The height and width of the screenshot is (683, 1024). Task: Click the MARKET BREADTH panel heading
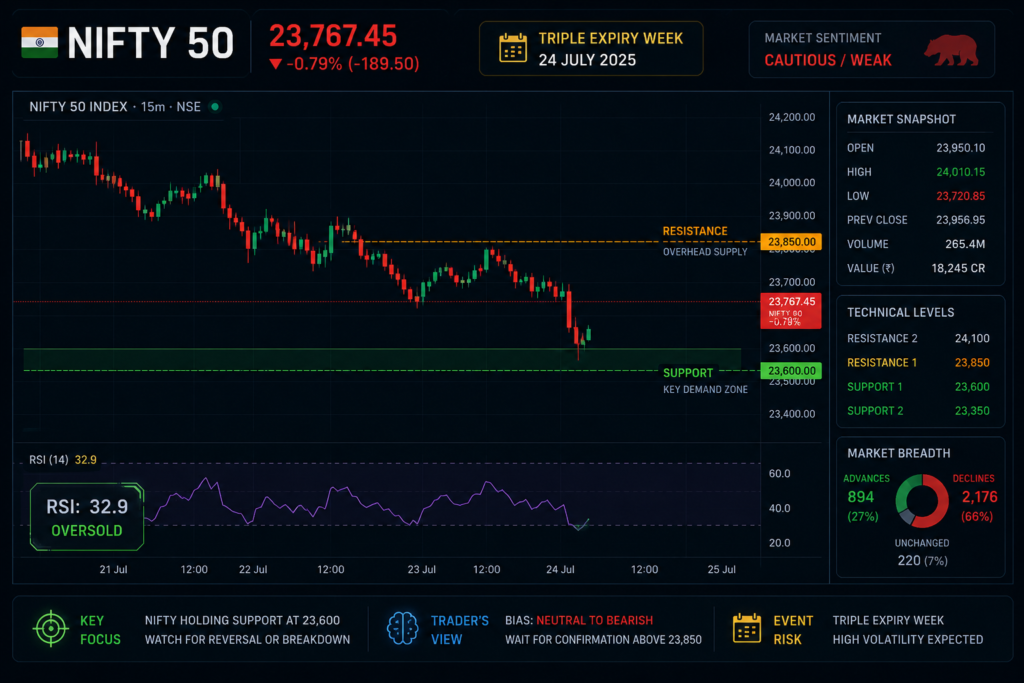click(x=899, y=453)
